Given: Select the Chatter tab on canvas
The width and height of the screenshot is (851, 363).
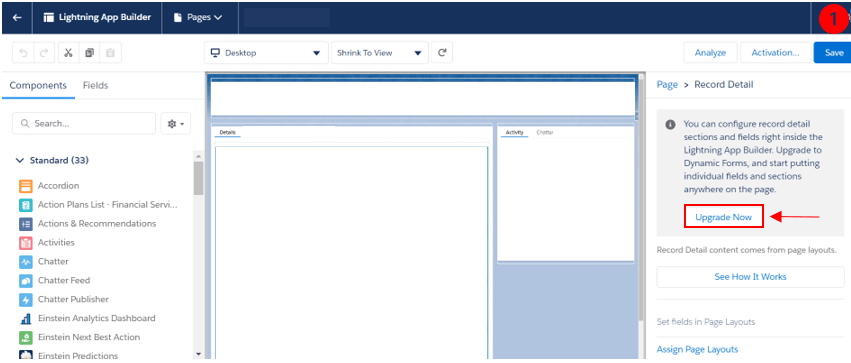Looking at the screenshot, I should point(545,133).
